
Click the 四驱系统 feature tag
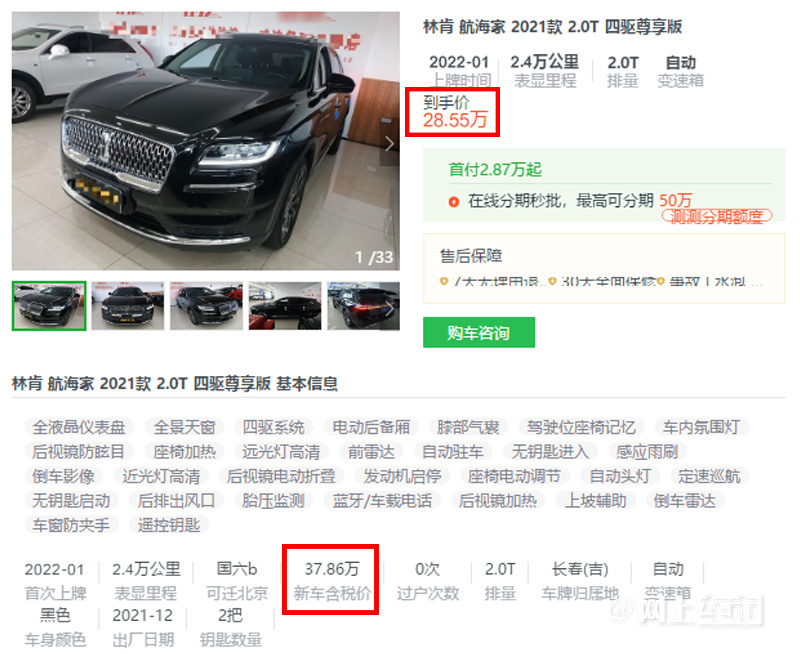click(x=273, y=427)
